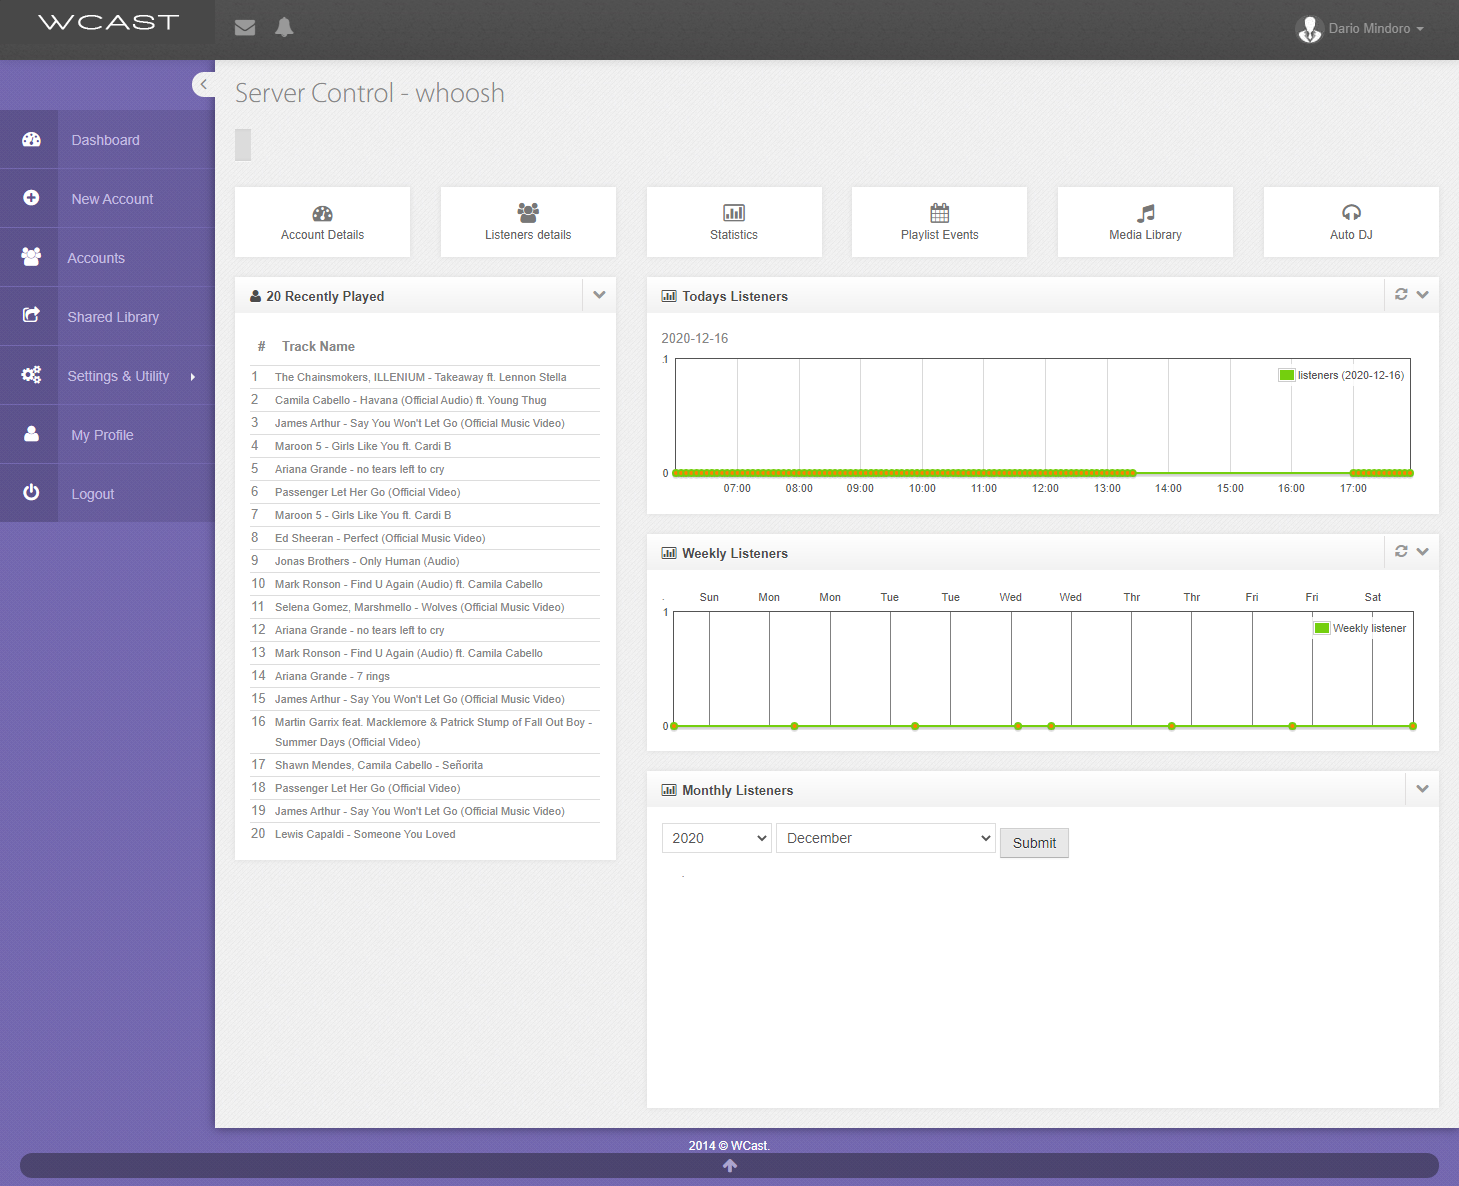Click the 12:00 axis label in Todays chart
The height and width of the screenshot is (1186, 1459).
pyautogui.click(x=1045, y=488)
